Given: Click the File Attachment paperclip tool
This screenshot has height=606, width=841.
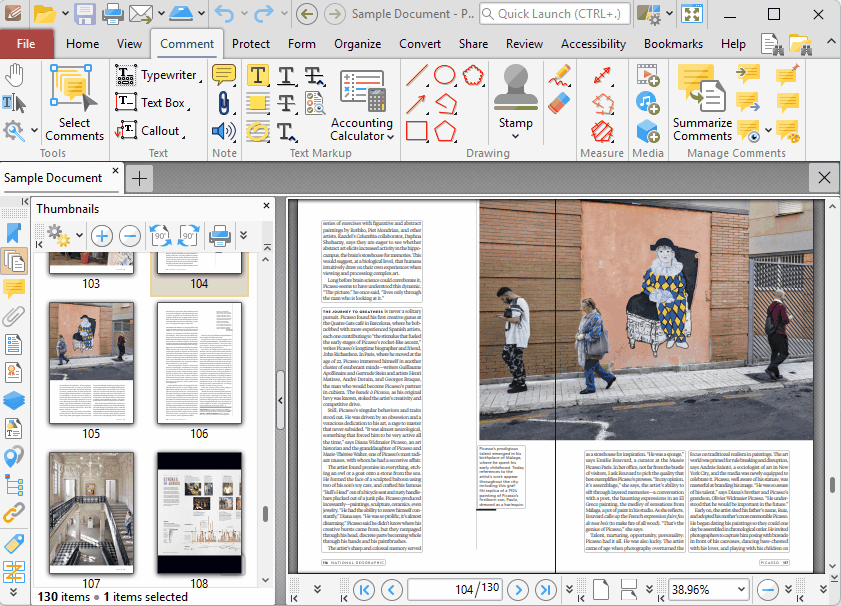Looking at the screenshot, I should (x=224, y=103).
